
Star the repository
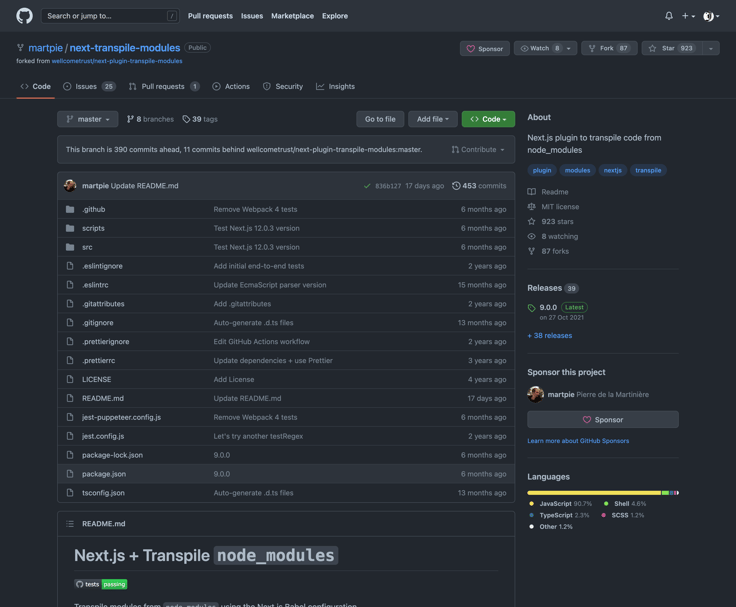click(672, 48)
